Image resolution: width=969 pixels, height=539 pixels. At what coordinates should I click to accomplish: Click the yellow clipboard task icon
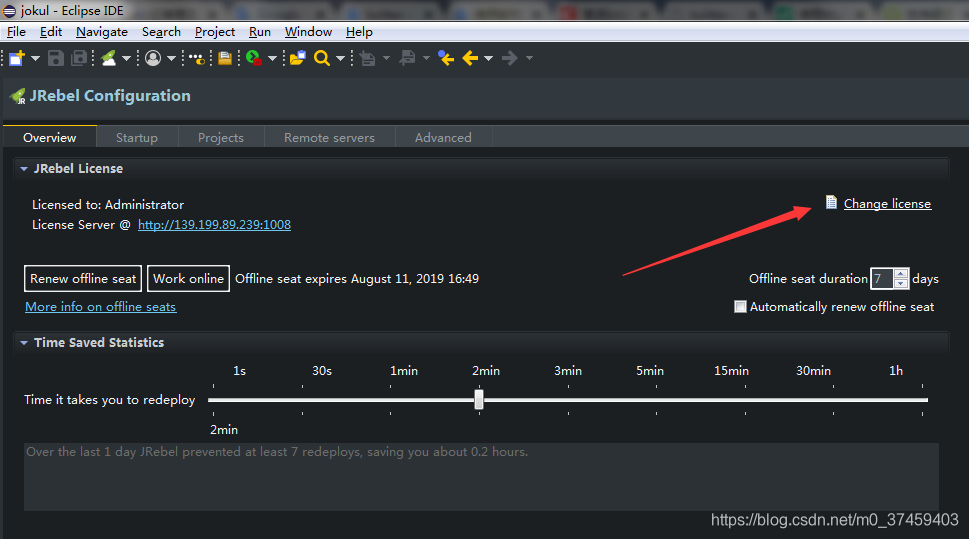tap(225, 58)
